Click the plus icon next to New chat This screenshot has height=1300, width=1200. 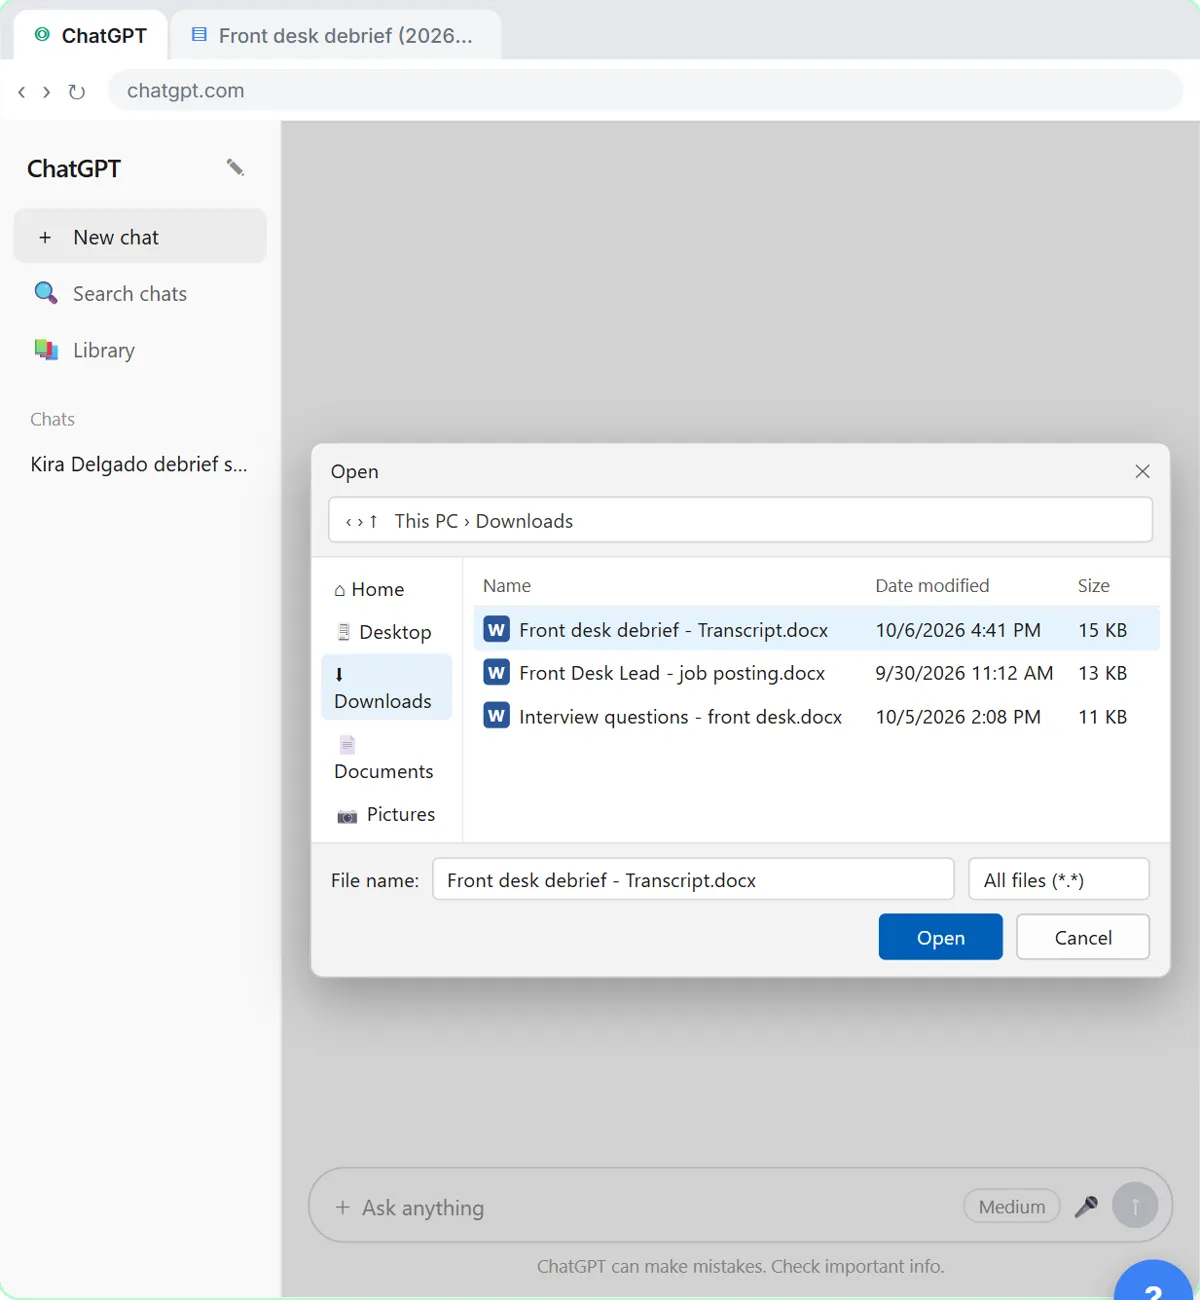(45, 237)
